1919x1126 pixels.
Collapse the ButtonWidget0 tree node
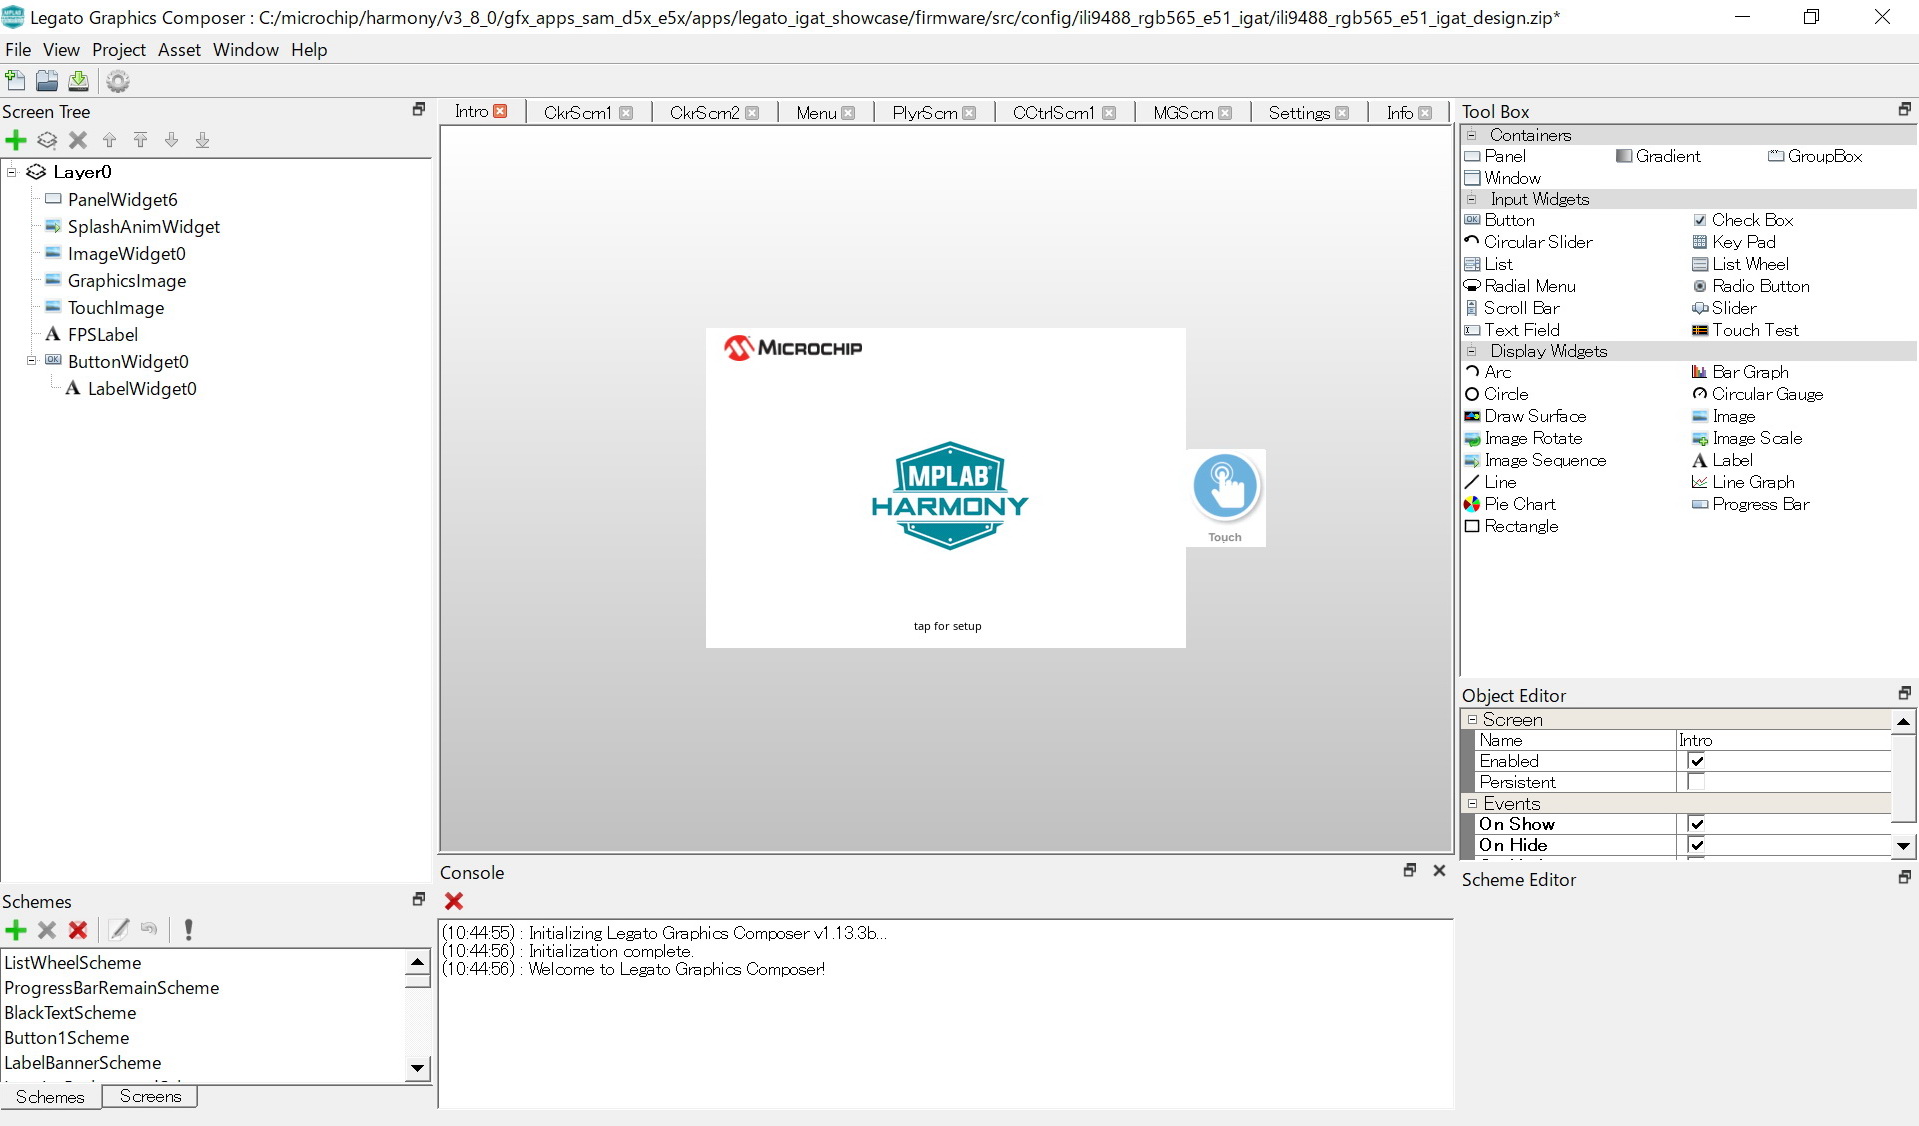click(x=32, y=361)
